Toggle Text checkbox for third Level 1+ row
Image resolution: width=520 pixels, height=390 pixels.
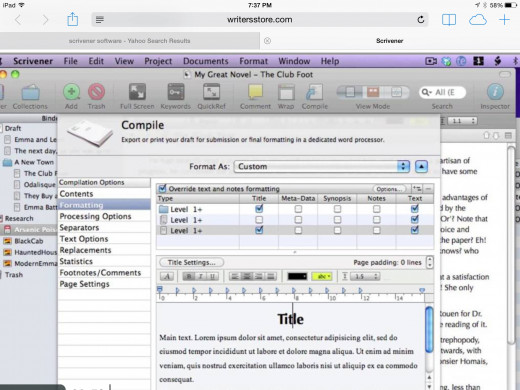(415, 230)
